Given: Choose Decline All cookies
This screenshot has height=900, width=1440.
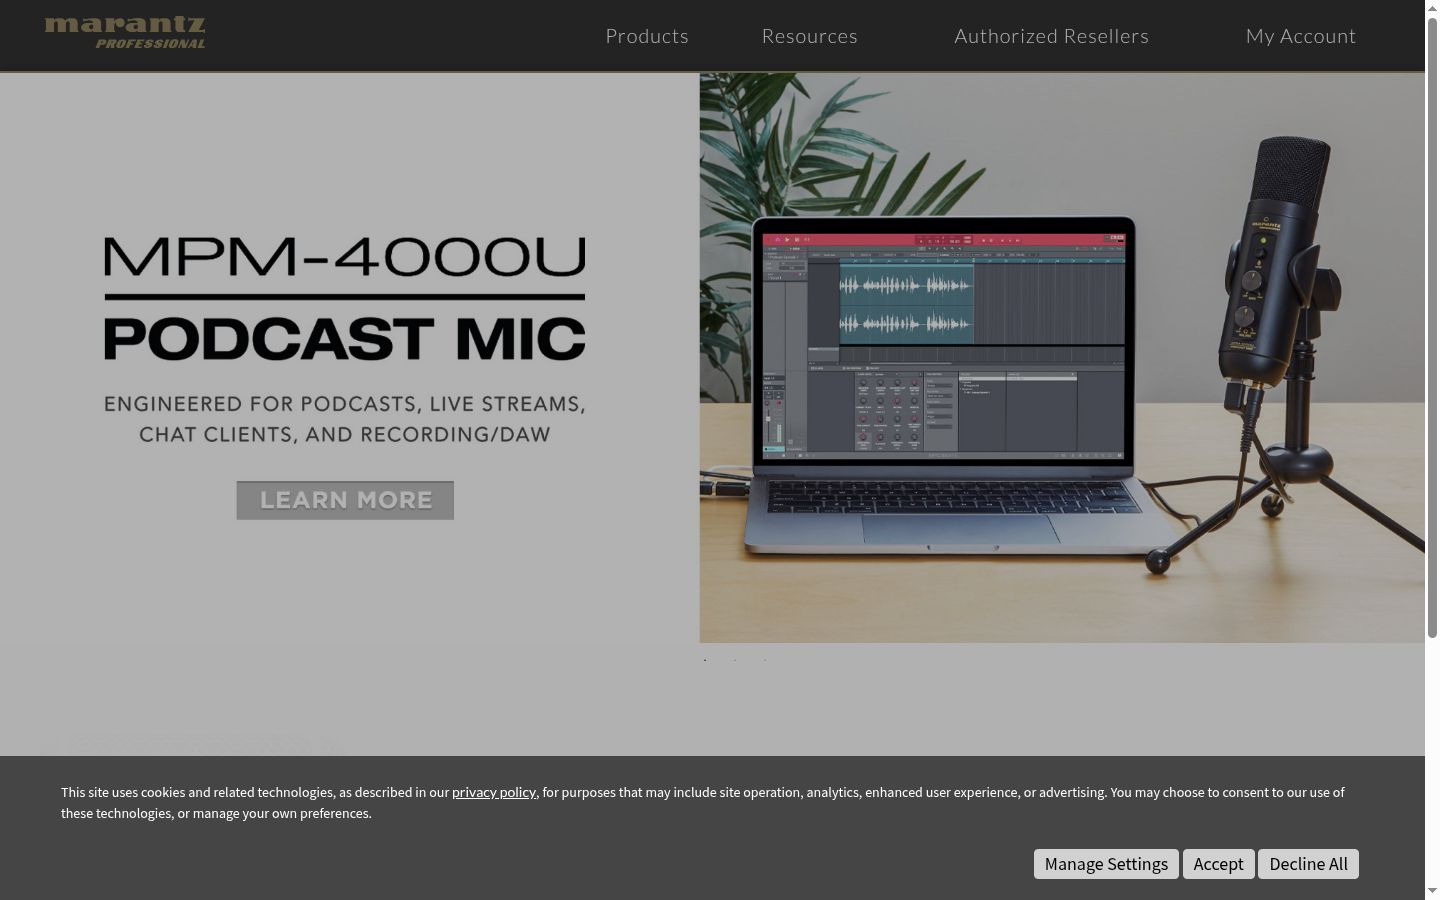Looking at the screenshot, I should 1308,864.
